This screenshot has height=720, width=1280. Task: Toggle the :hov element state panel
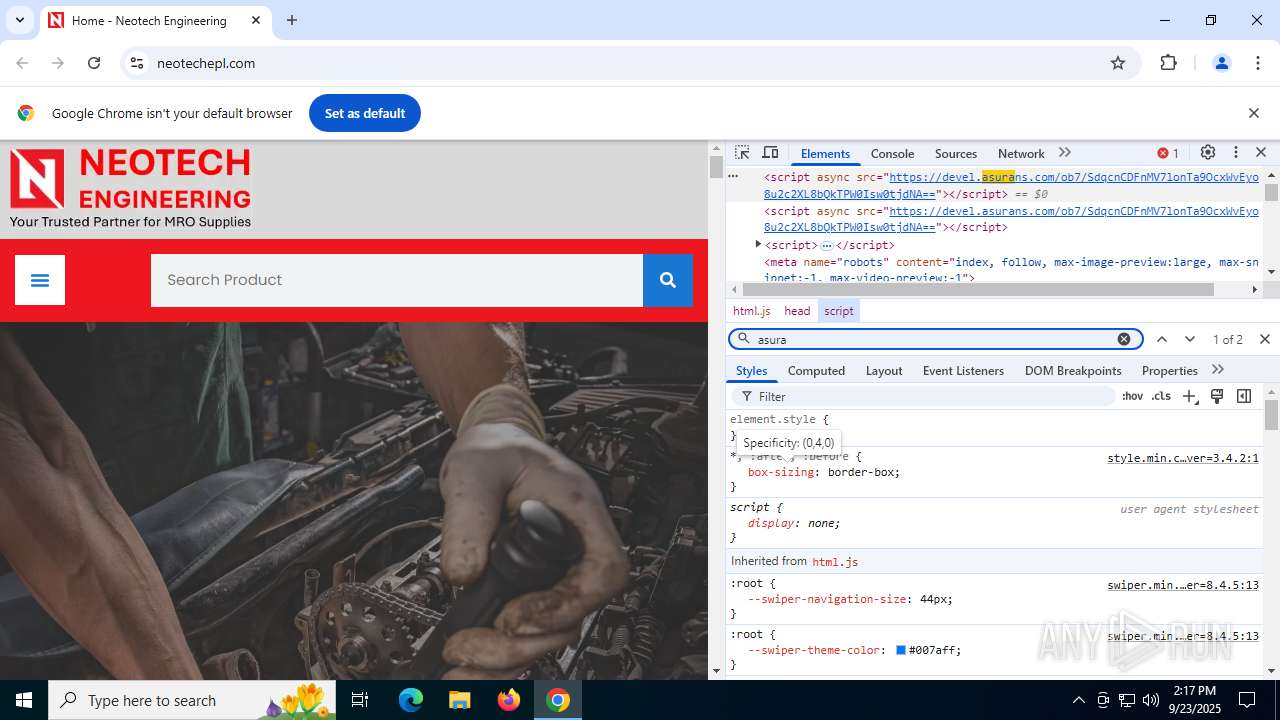click(x=1132, y=397)
